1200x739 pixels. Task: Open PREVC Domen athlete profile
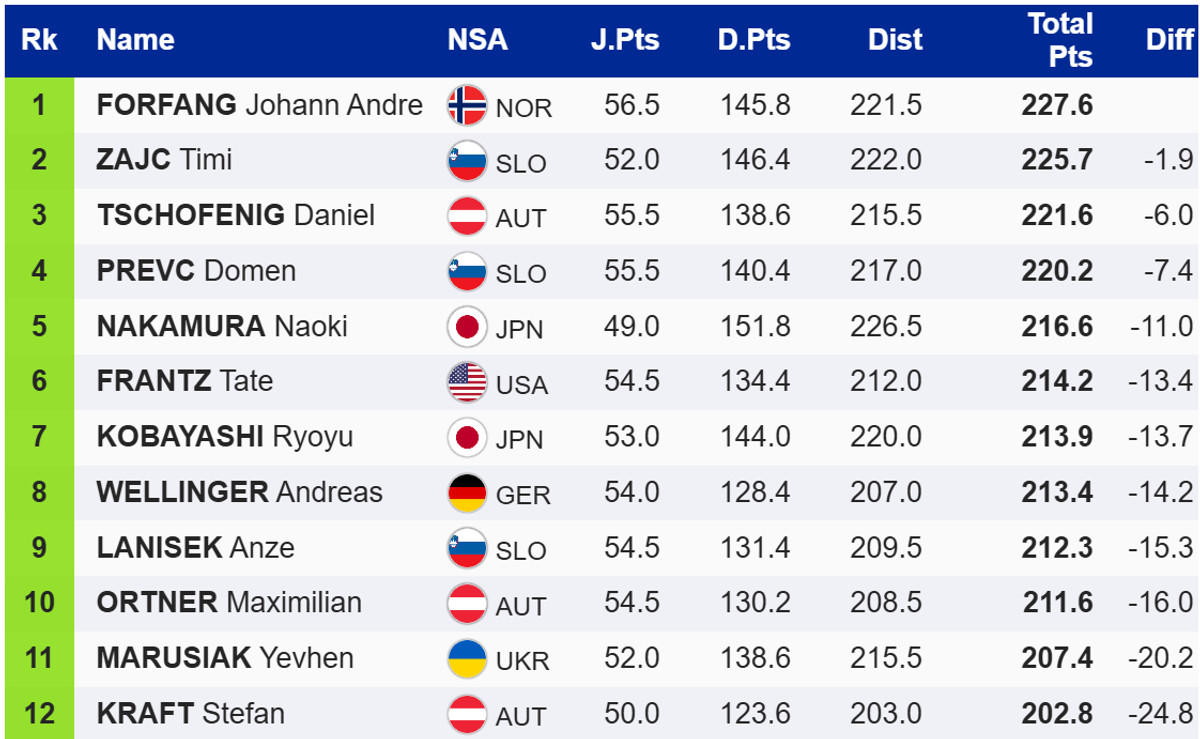coord(196,271)
